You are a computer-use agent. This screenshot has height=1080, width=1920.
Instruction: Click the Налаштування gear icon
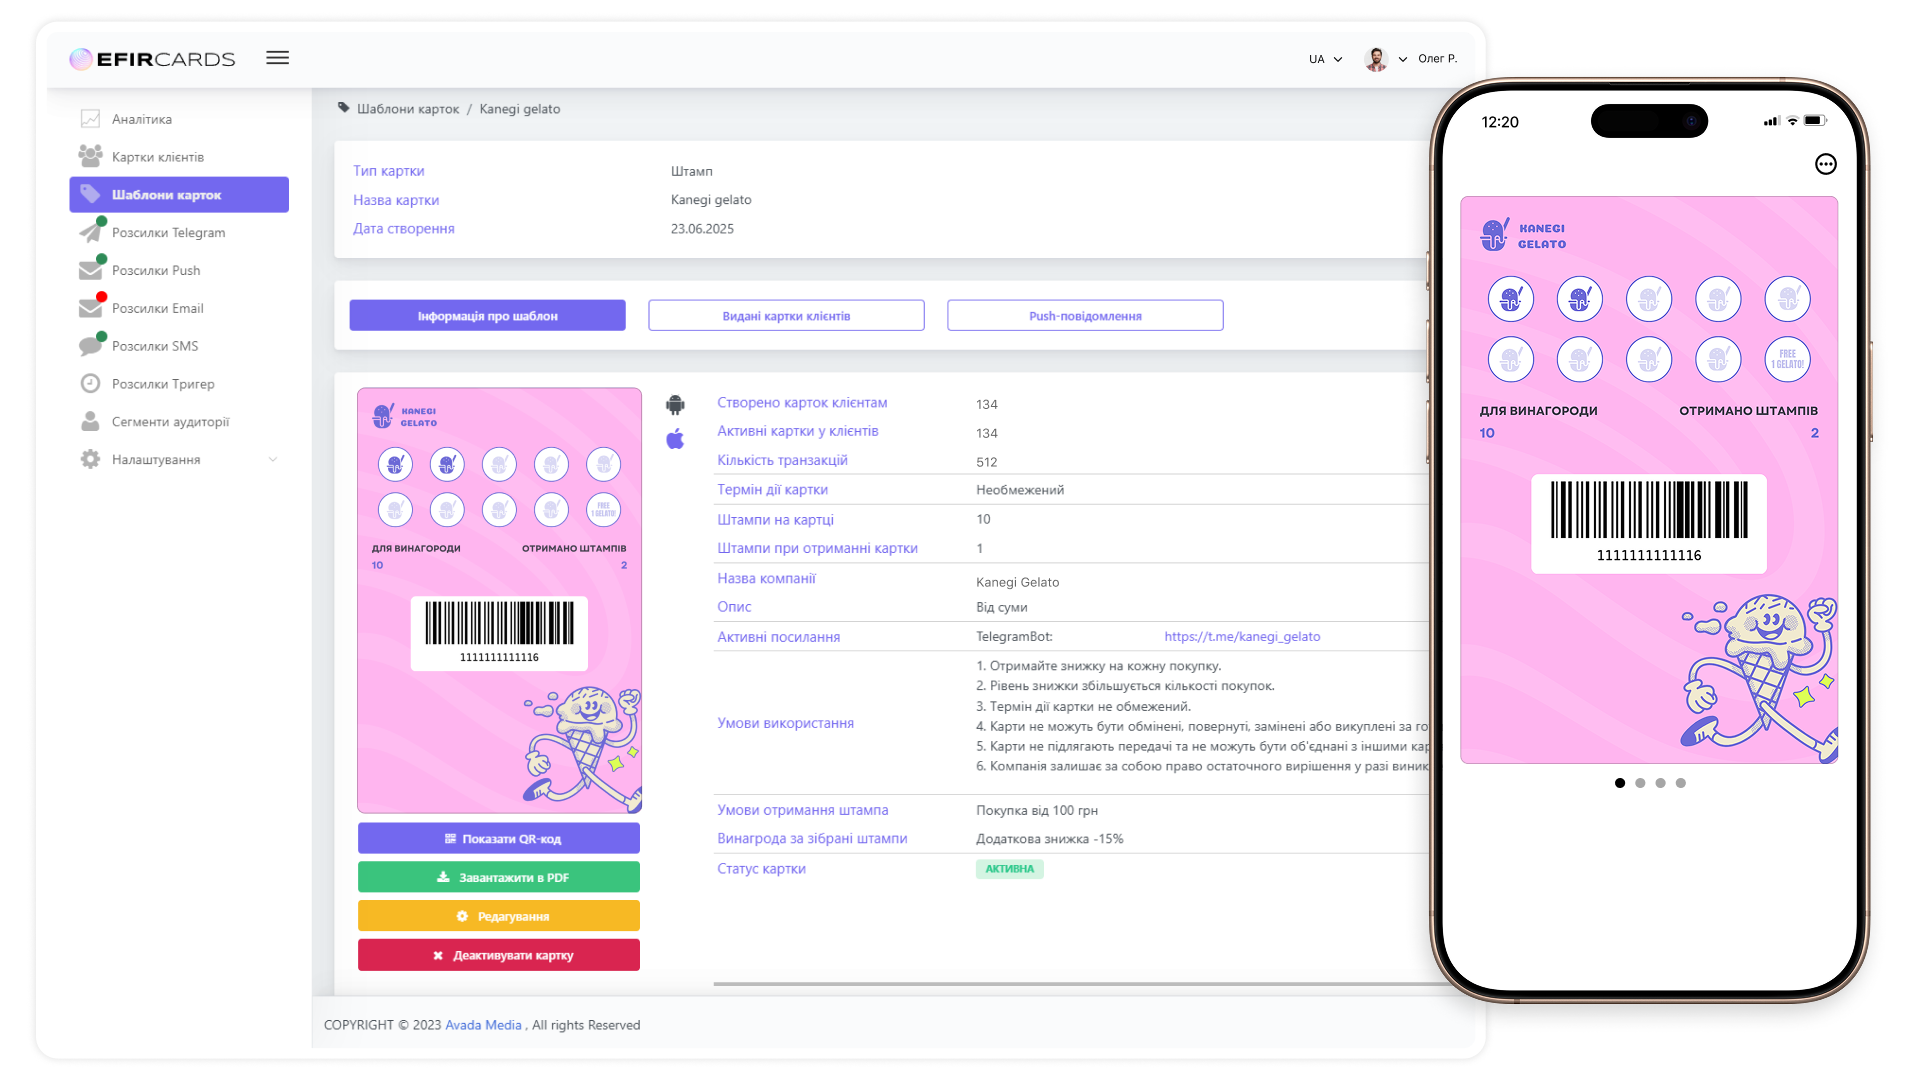(x=90, y=459)
